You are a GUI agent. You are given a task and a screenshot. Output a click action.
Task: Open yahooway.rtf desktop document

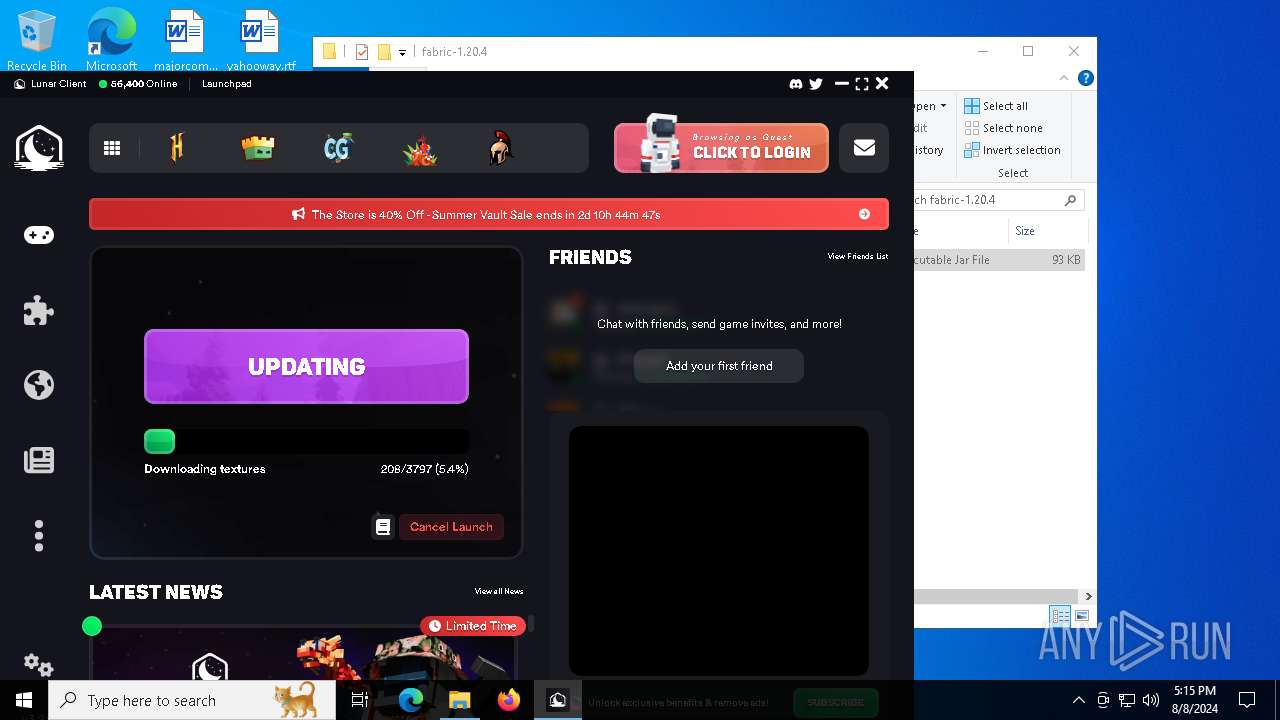(261, 42)
